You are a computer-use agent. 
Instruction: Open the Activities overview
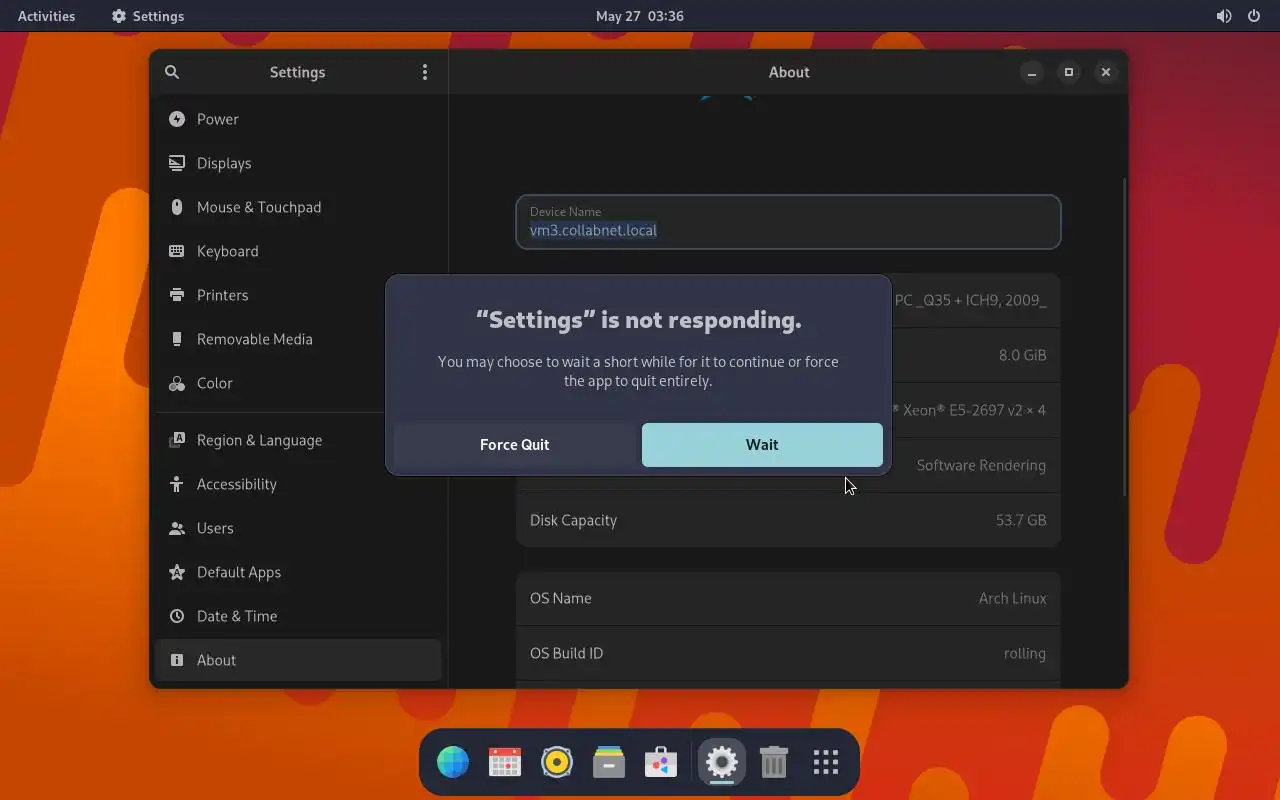point(47,16)
